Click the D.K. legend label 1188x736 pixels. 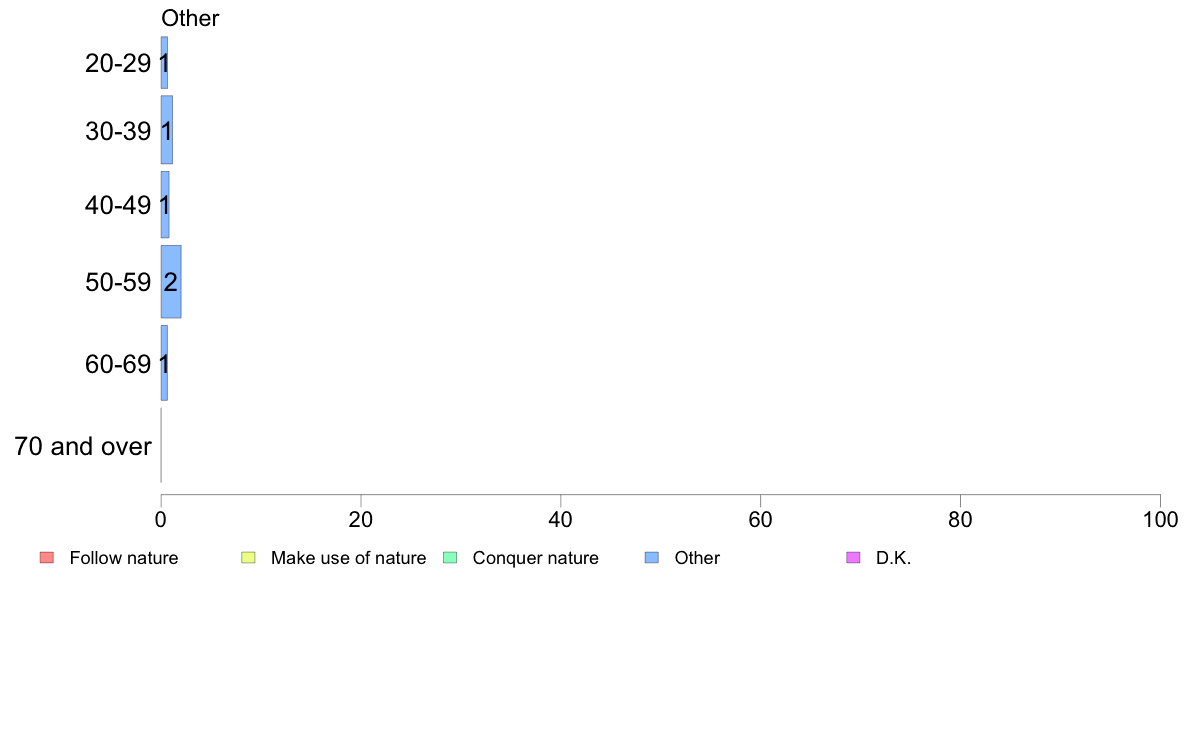click(x=893, y=558)
